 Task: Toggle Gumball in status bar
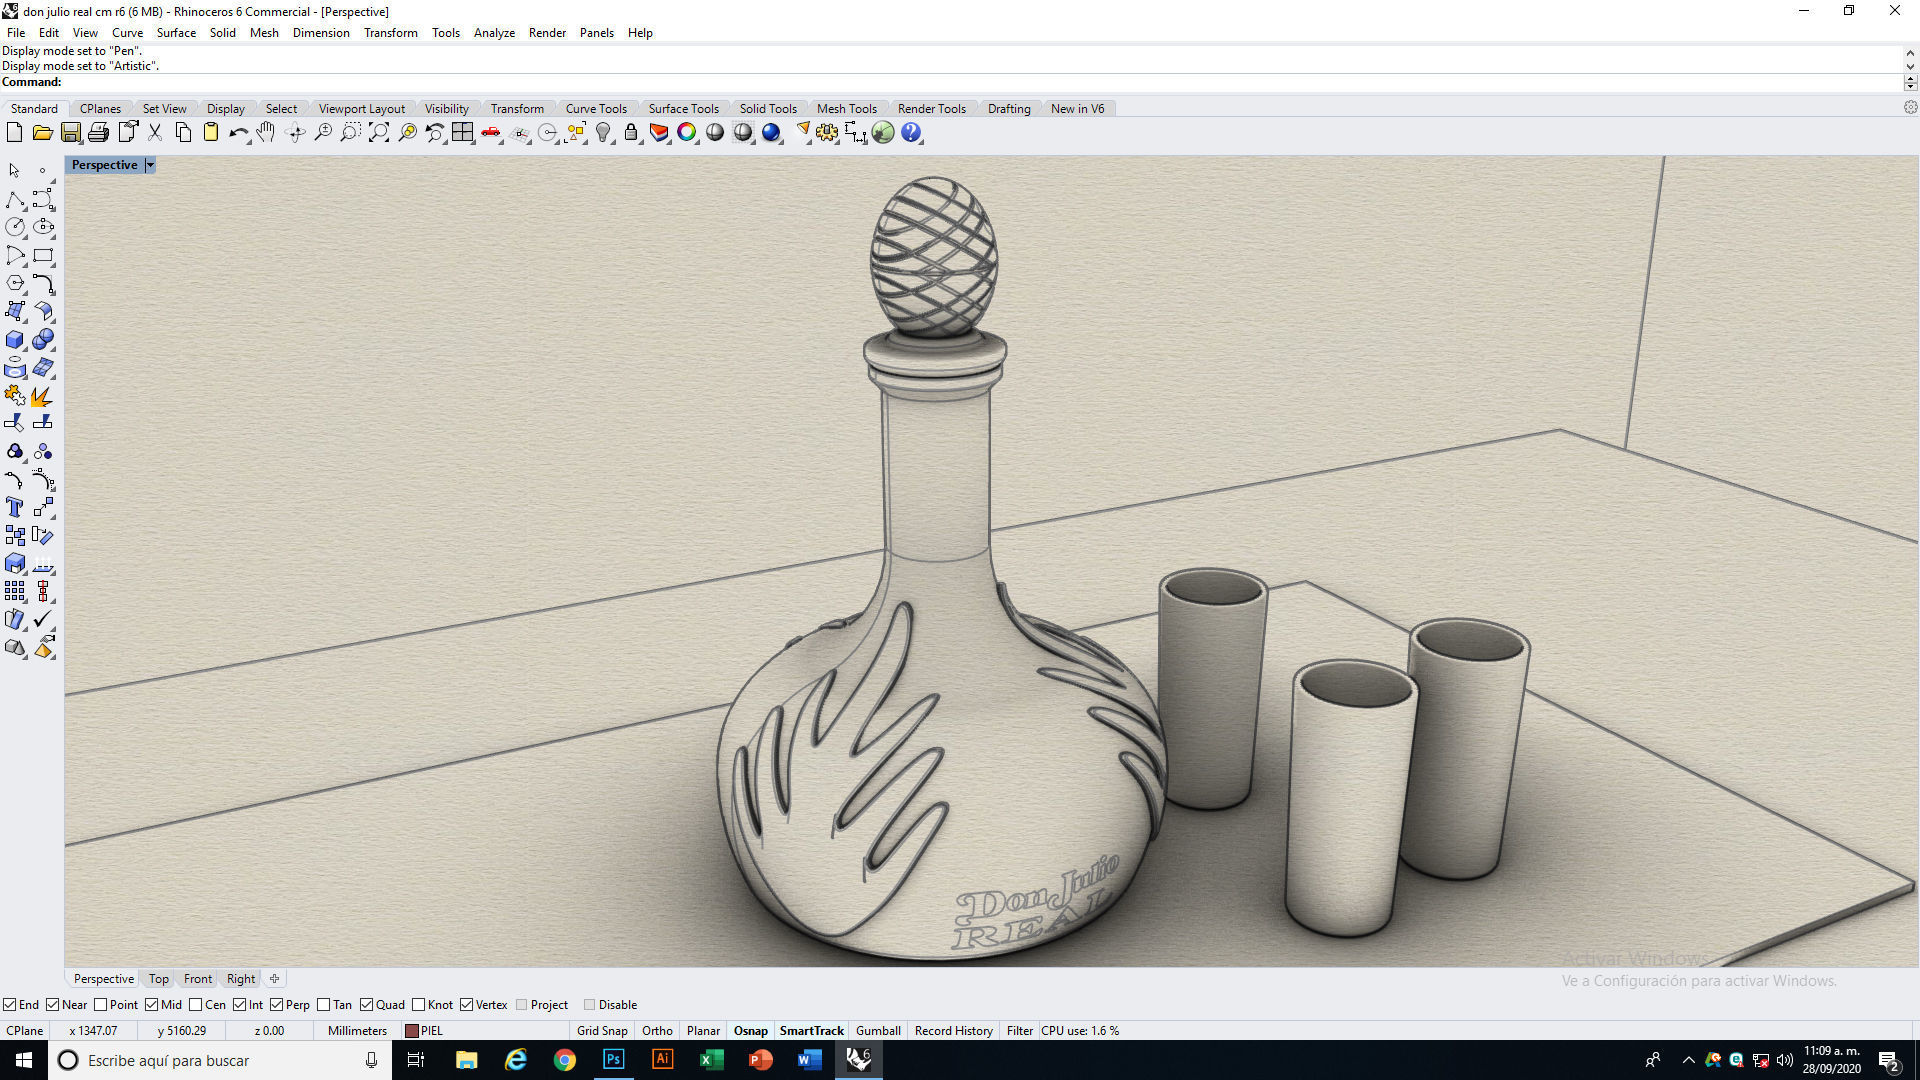coord(878,1031)
